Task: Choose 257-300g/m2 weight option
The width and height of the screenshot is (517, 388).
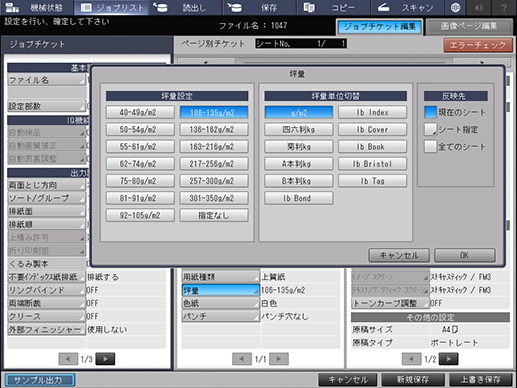Action: pos(214,181)
